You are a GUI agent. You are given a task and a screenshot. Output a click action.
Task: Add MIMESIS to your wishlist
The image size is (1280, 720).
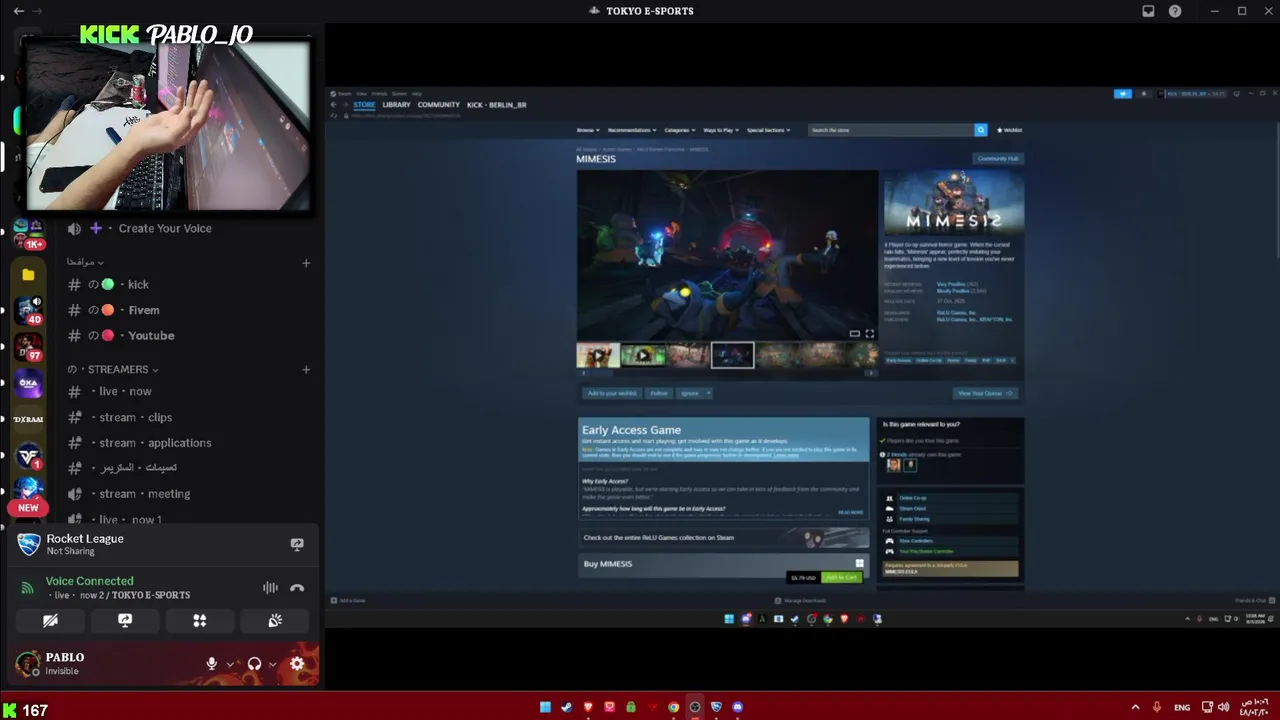[612, 393]
